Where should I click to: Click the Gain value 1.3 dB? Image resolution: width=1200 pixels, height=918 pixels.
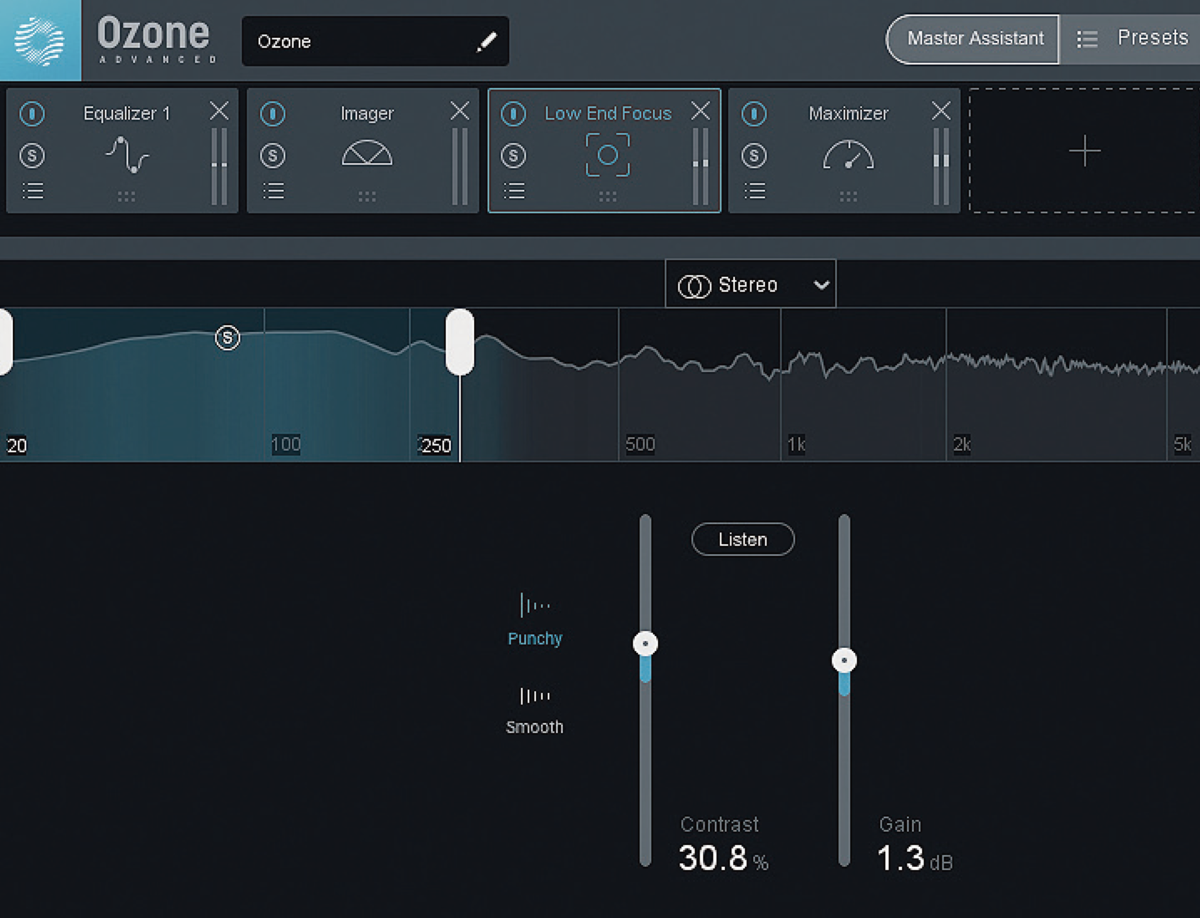(915, 858)
